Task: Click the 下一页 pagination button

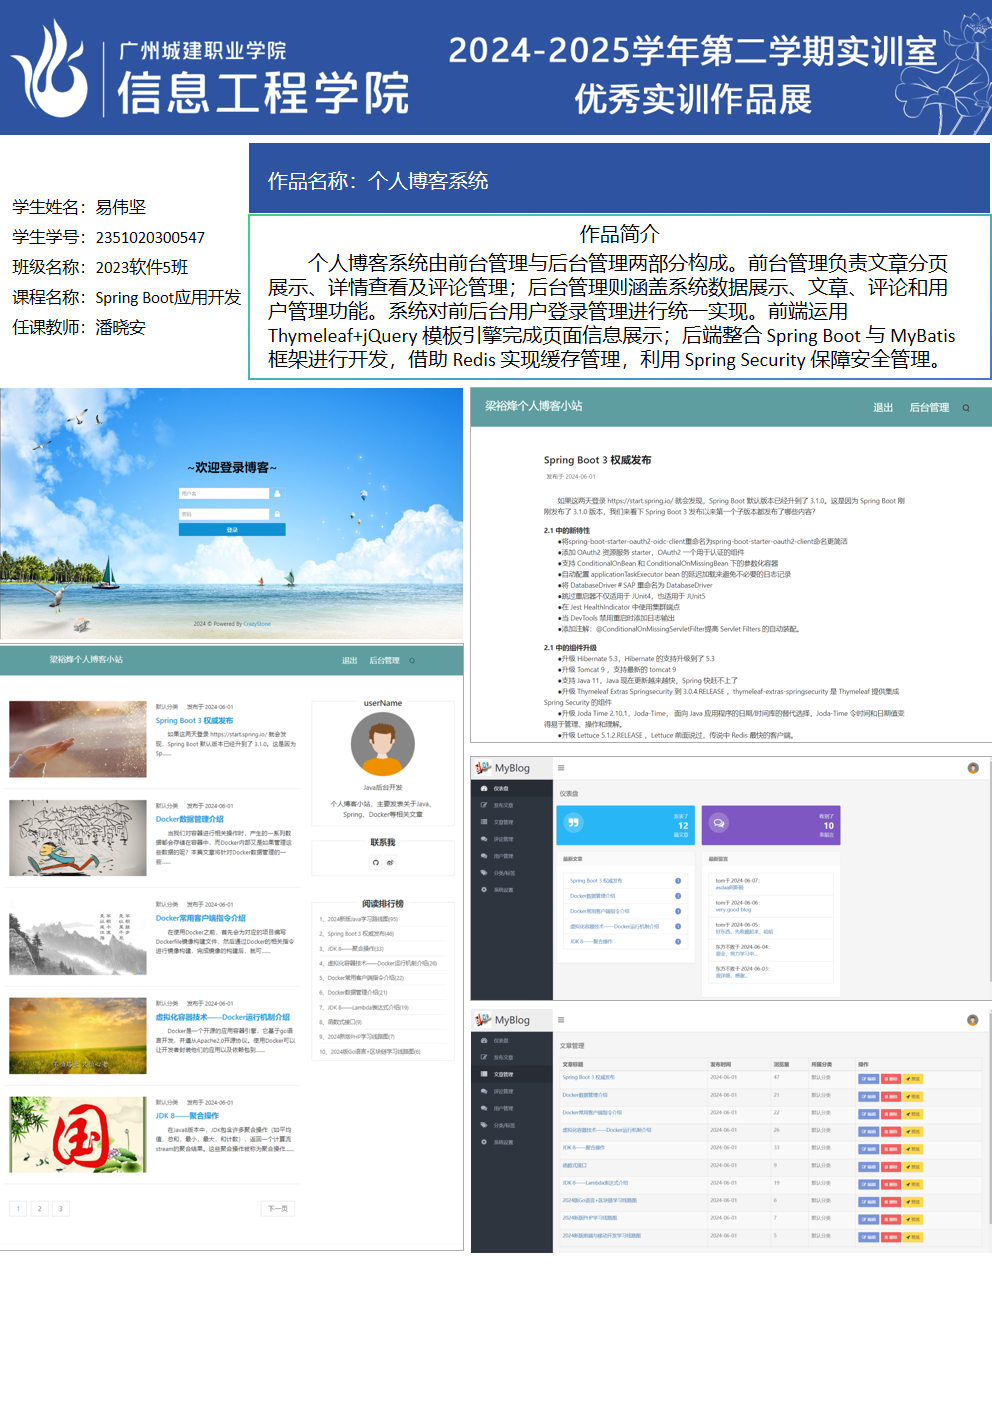Action: point(278,1209)
